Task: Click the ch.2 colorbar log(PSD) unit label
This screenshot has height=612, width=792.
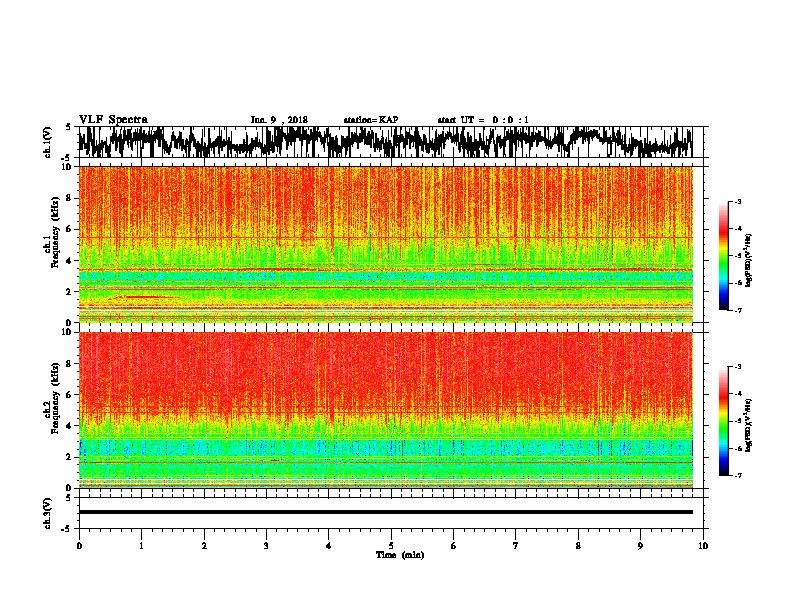Action: [749, 425]
